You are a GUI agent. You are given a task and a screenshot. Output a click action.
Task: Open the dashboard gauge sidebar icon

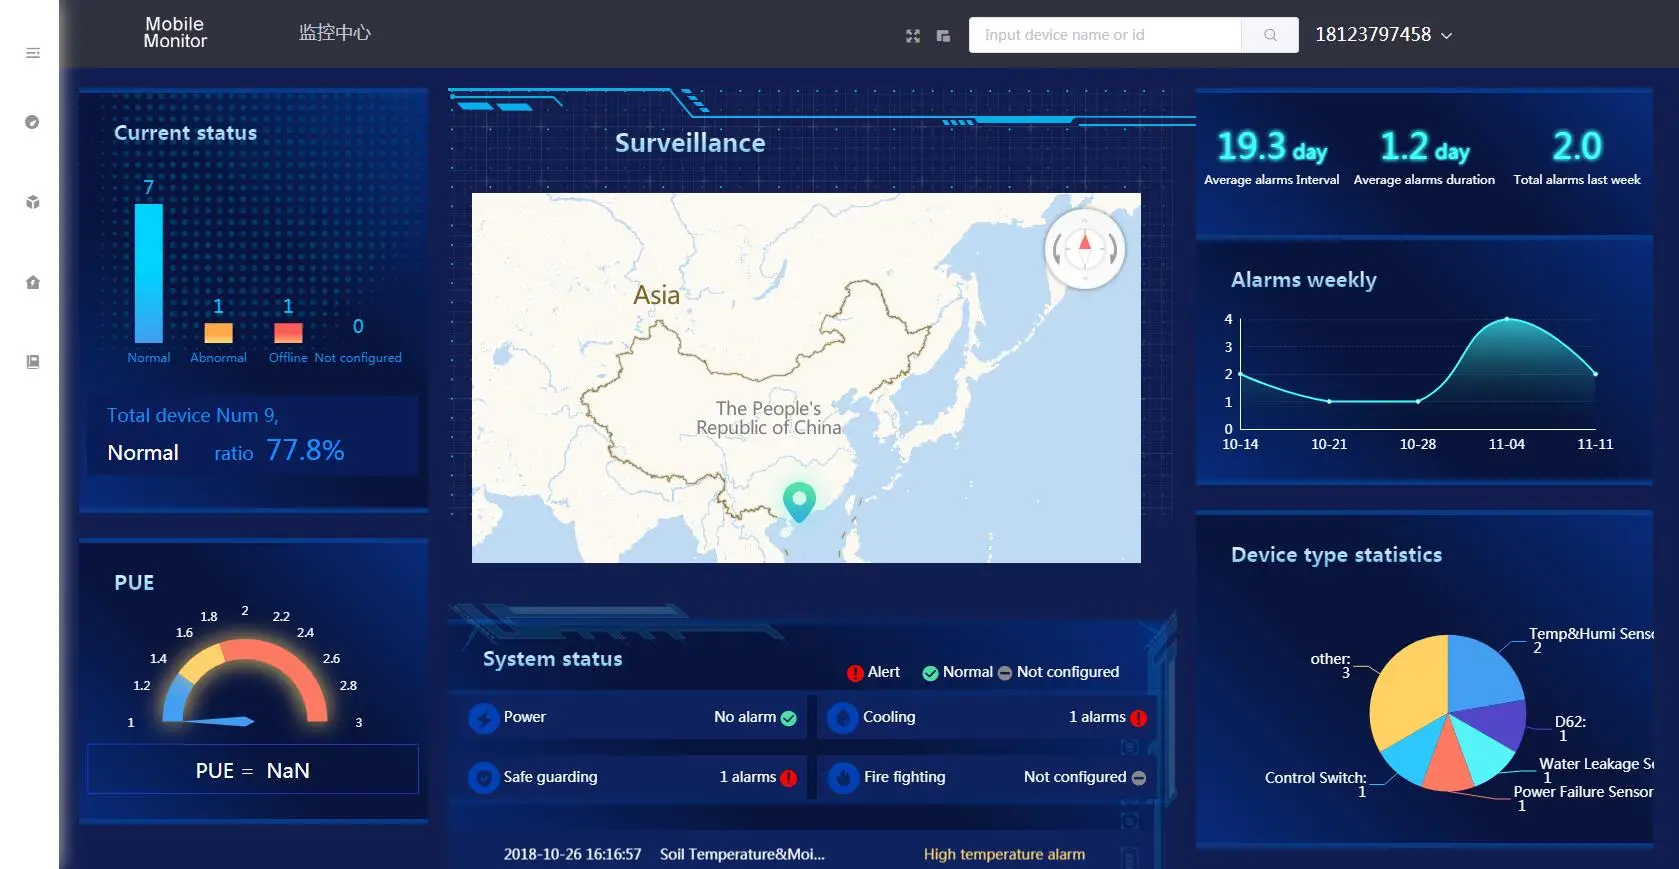point(32,122)
